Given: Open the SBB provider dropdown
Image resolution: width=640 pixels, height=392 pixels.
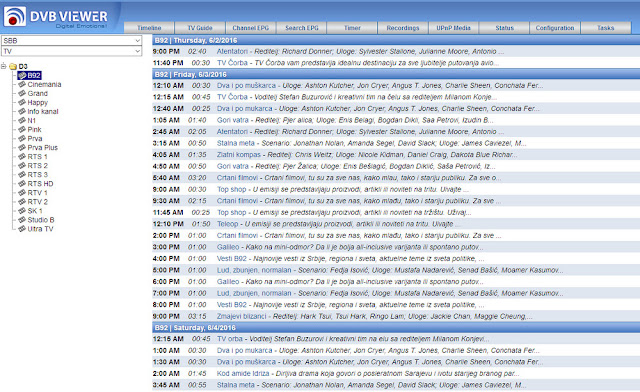Looking at the screenshot, I should 71,40.
